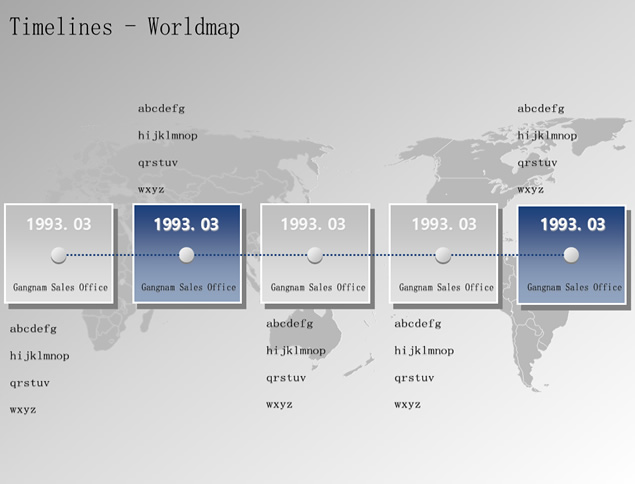Click the 1993. 03 date in fourth box
The image size is (635, 484).
tap(444, 224)
